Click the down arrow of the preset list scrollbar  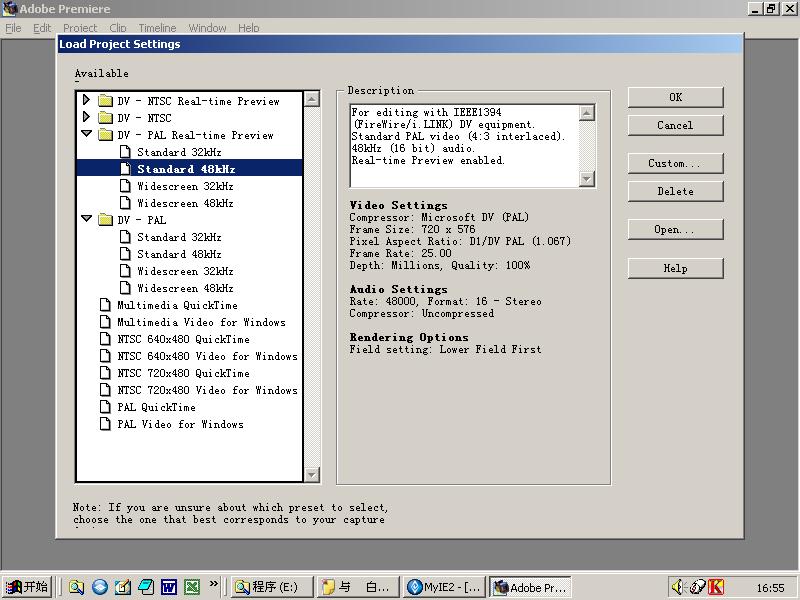312,474
